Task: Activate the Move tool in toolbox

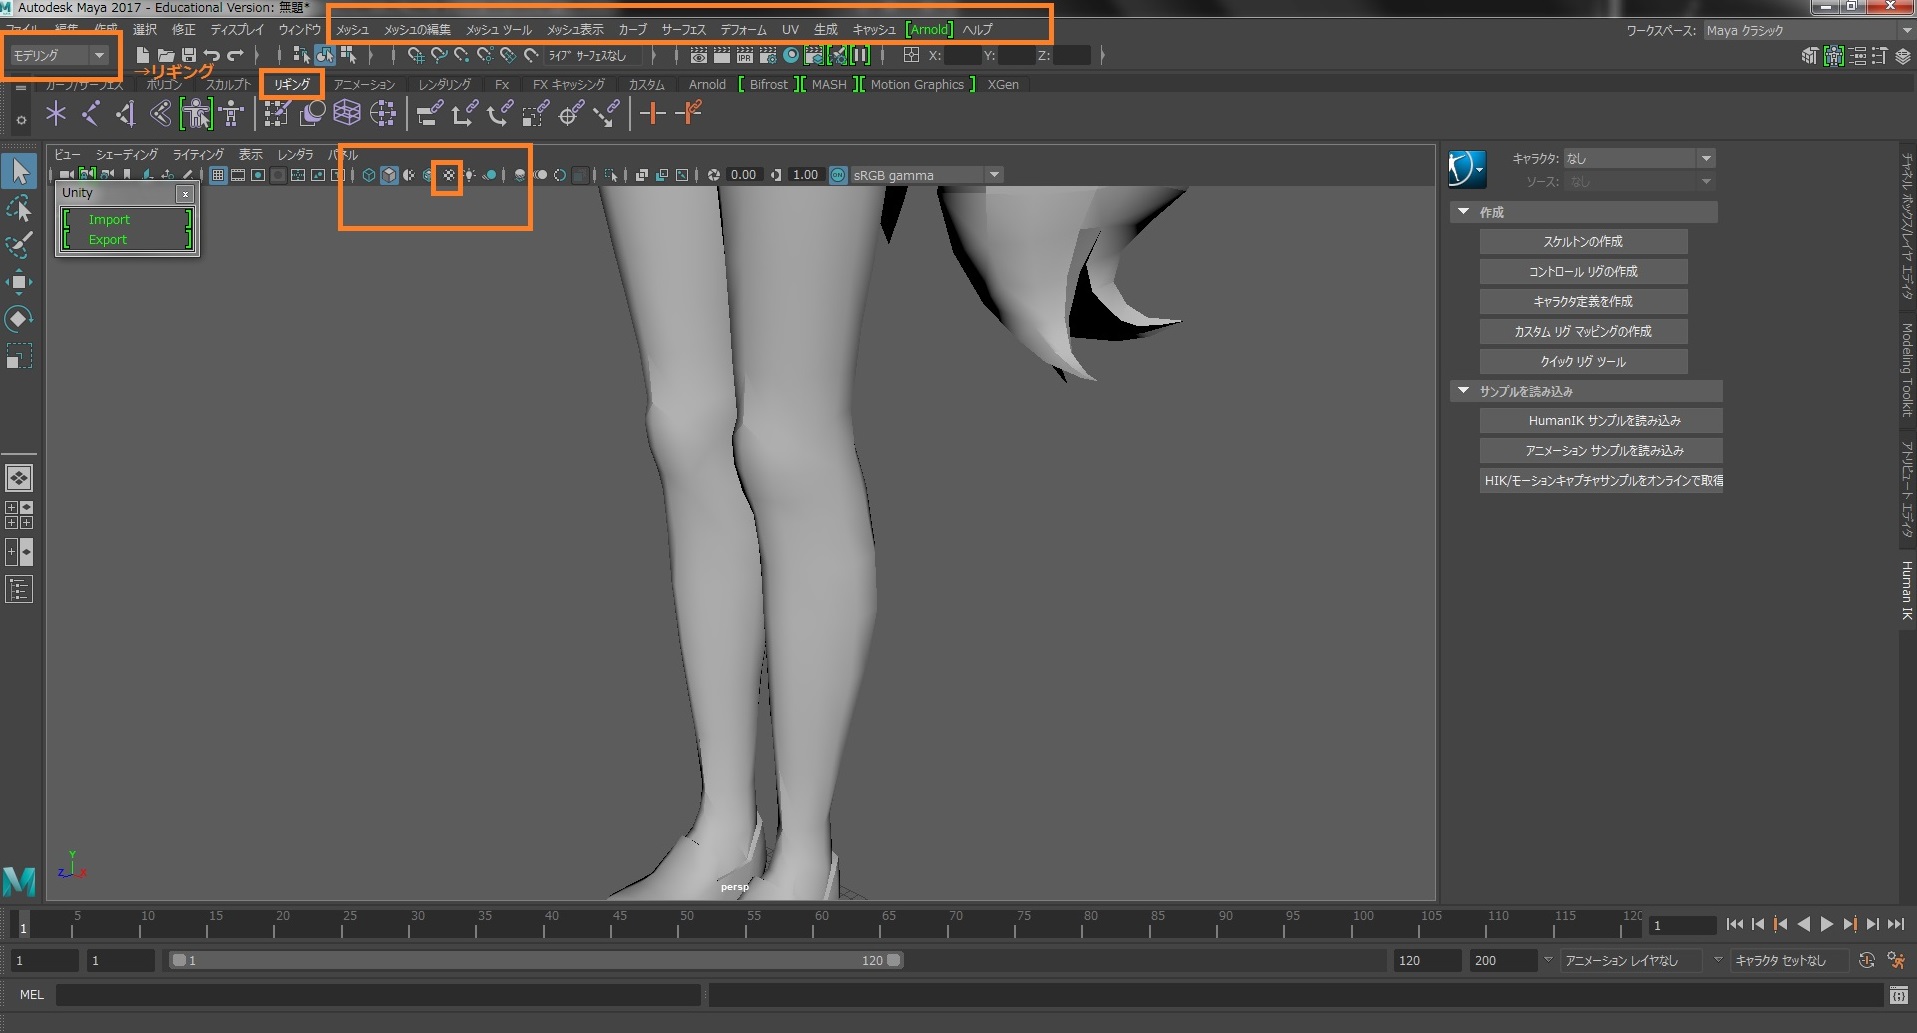Action: click(x=19, y=282)
